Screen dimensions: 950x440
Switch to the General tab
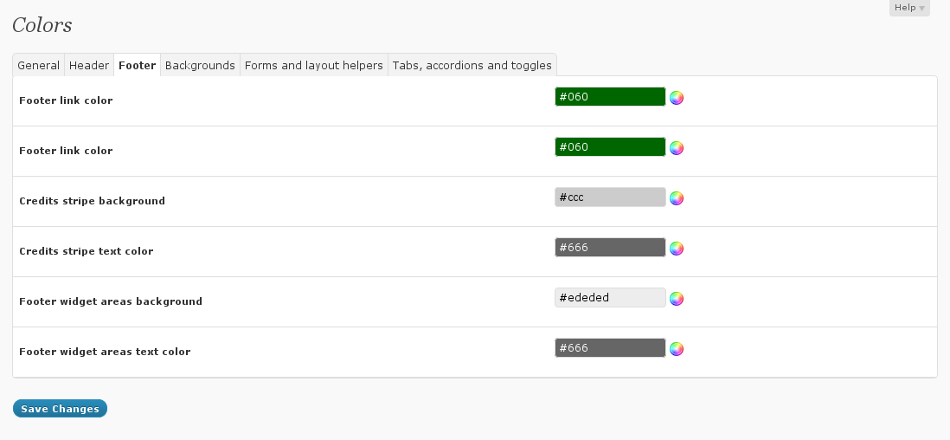point(39,65)
